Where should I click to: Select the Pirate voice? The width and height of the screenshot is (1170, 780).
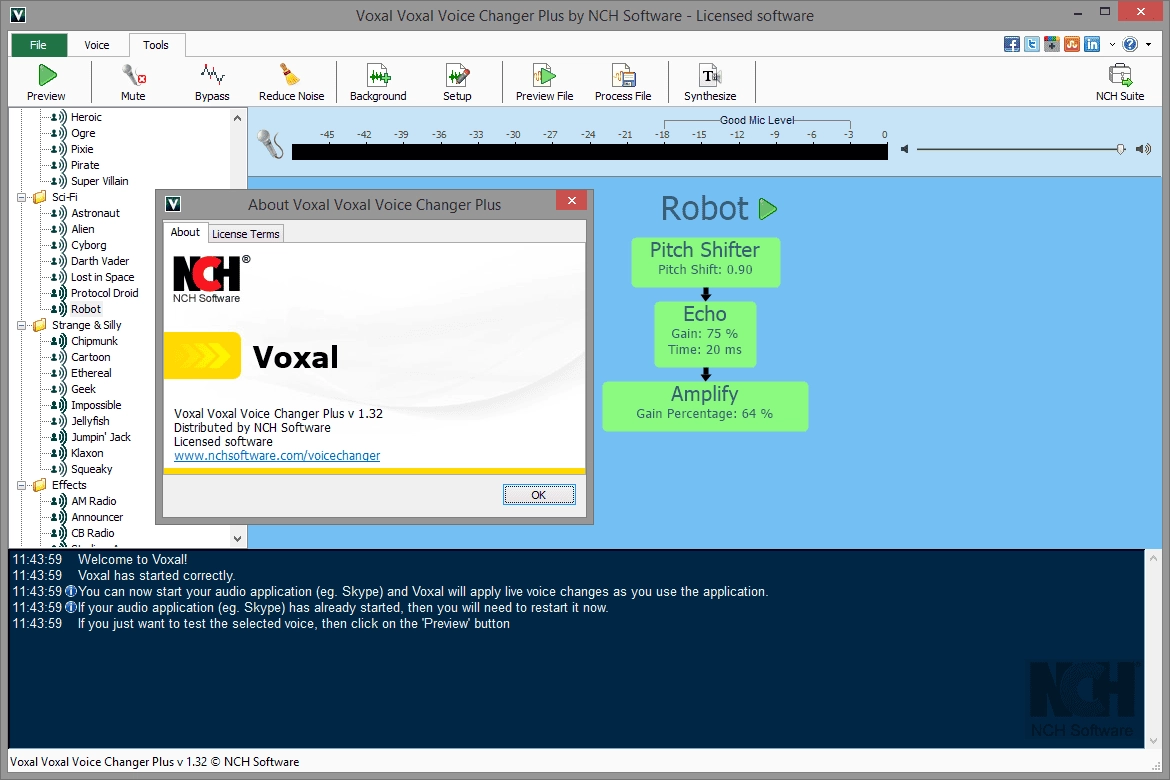(85, 165)
